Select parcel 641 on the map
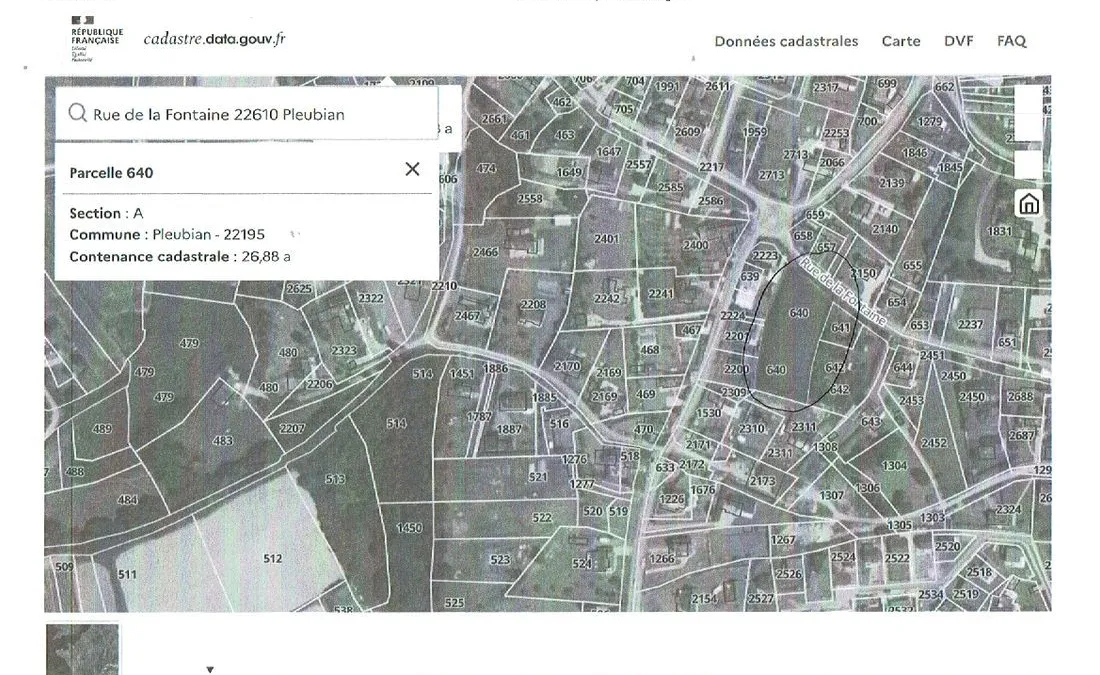The width and height of the screenshot is (1100, 675). tap(840, 328)
